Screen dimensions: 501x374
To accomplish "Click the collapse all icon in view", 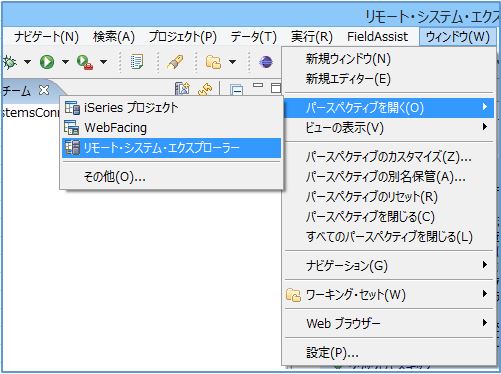I will pos(236,90).
